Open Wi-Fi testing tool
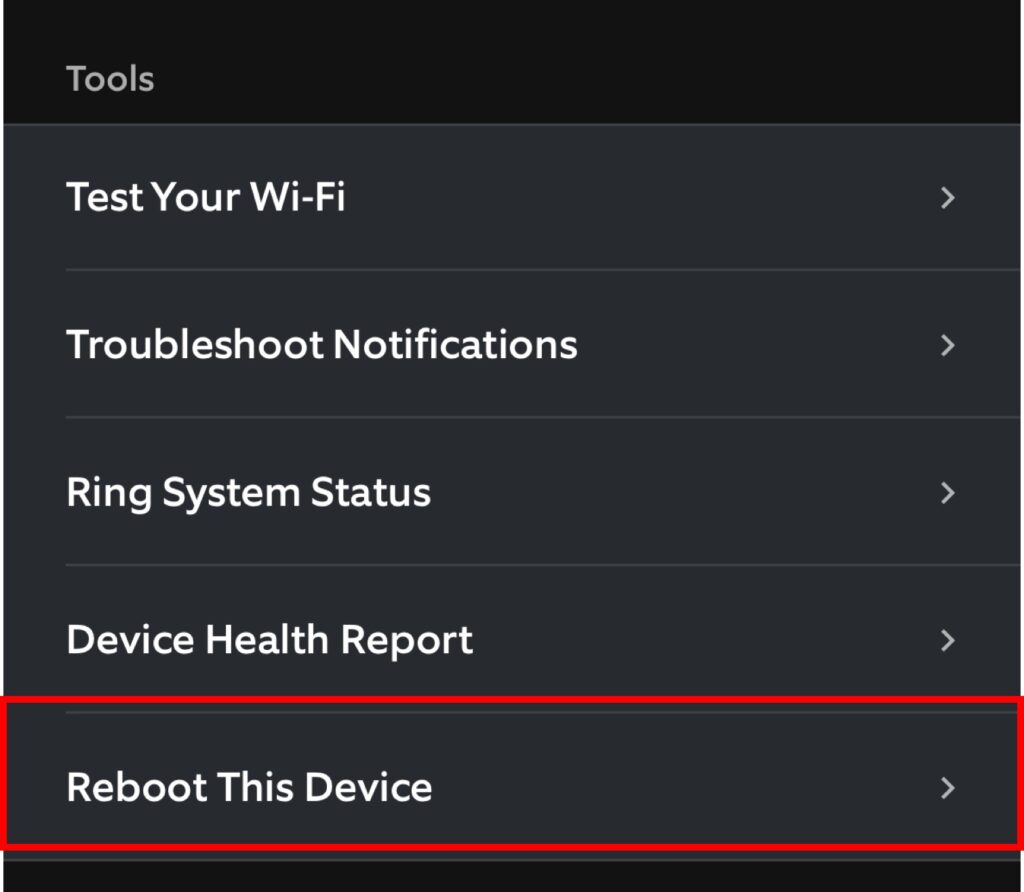This screenshot has height=892, width=1024. click(205, 197)
